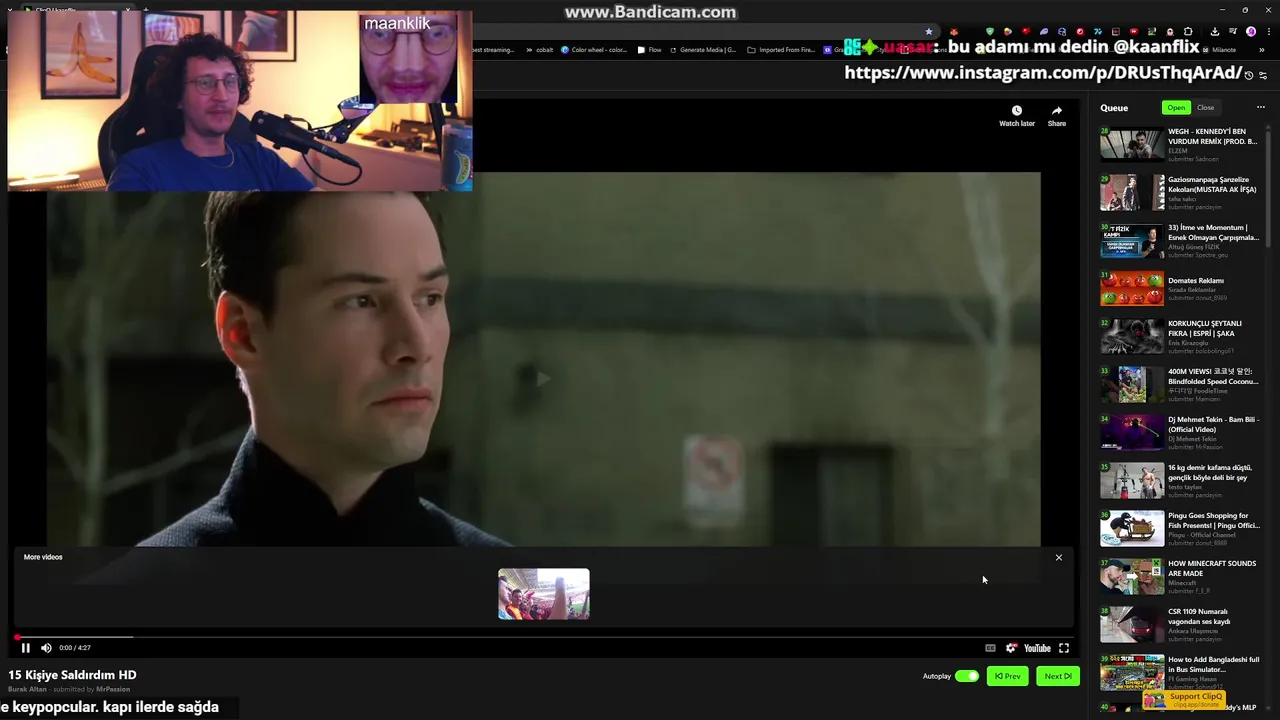
Task: Click the Watch later clock icon
Action: (x=1017, y=111)
